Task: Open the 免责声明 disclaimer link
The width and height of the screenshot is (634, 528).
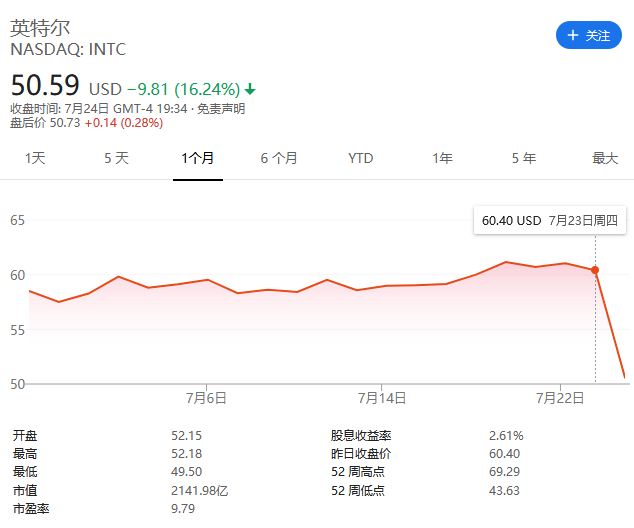Action: 221,109
